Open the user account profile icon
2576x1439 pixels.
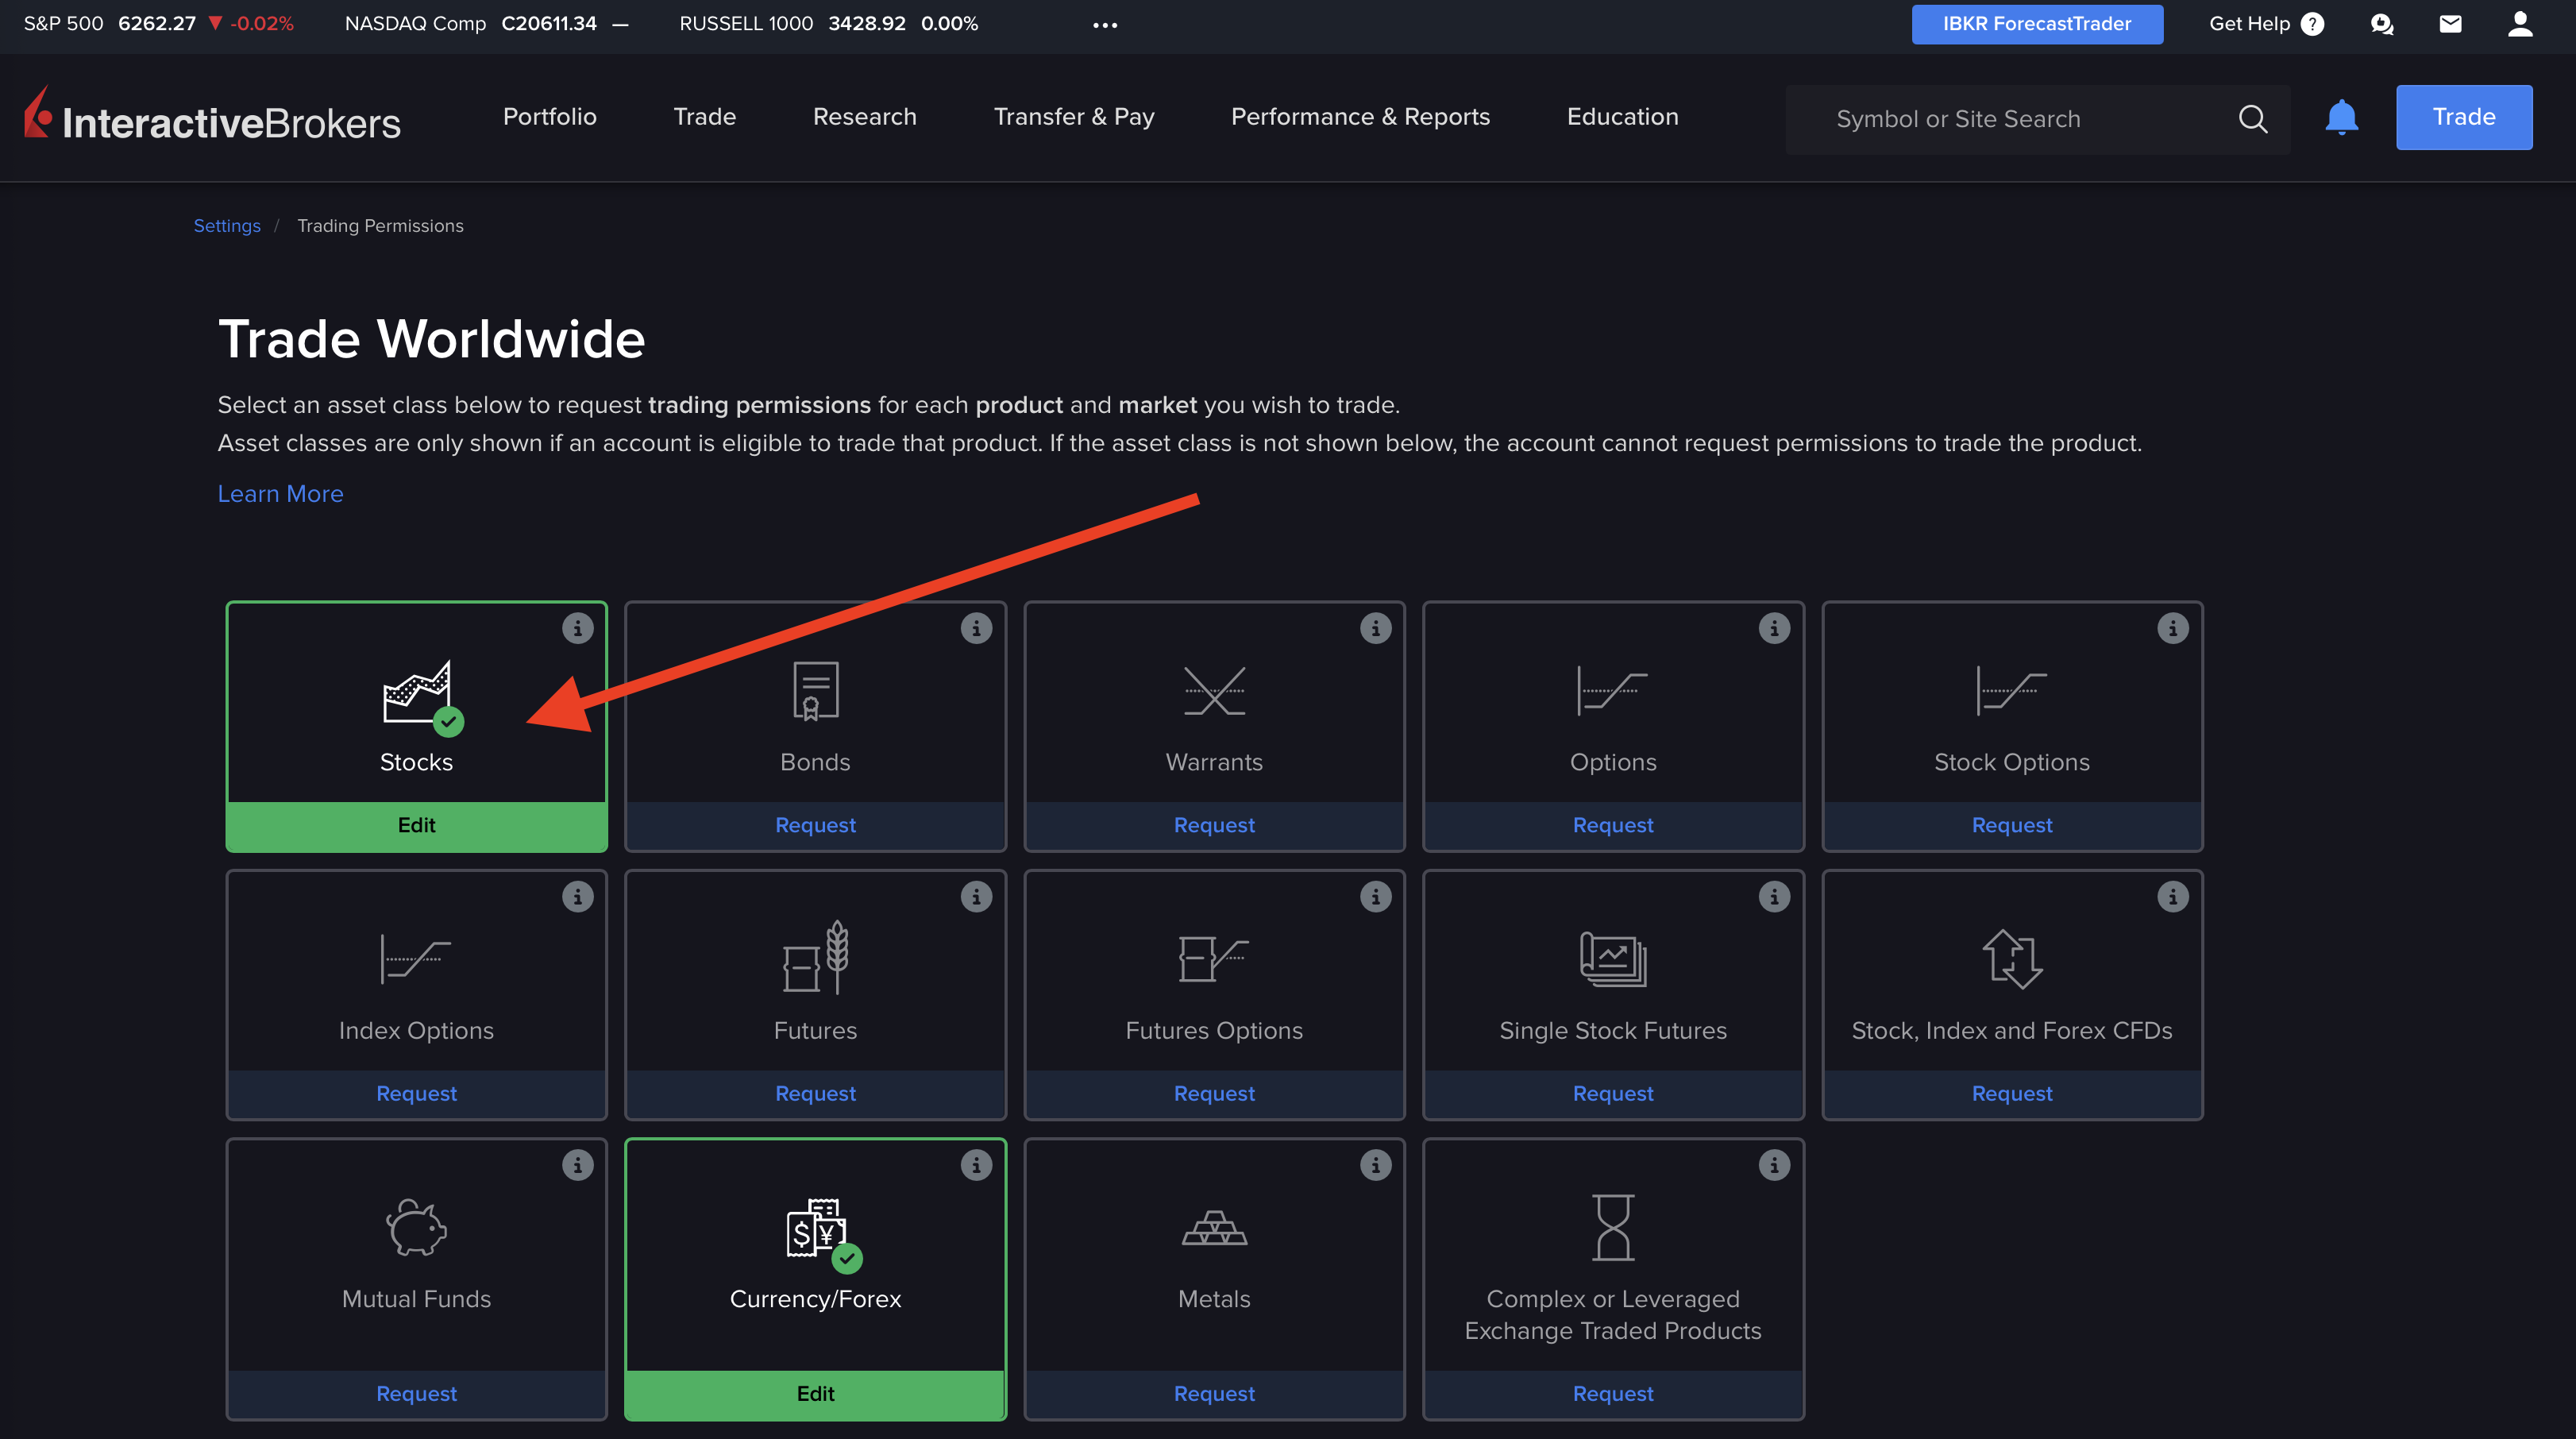click(x=2520, y=24)
